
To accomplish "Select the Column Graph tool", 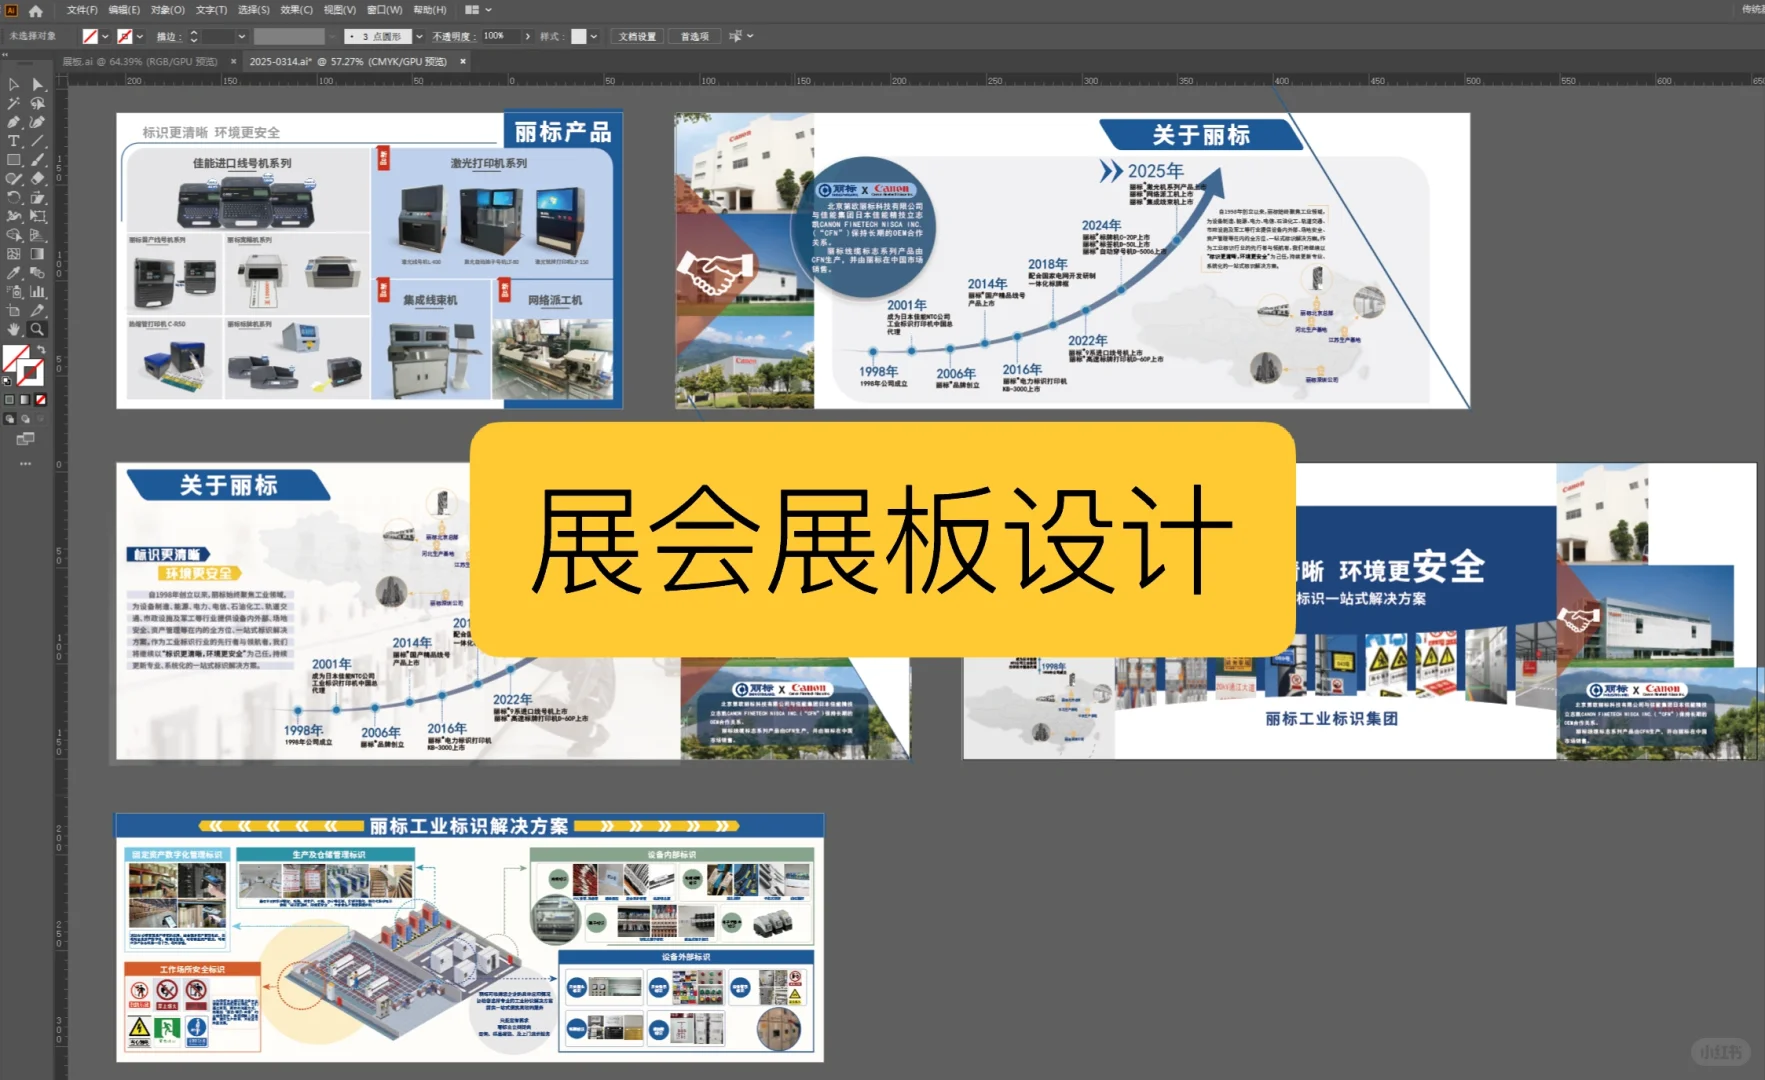I will 38,291.
